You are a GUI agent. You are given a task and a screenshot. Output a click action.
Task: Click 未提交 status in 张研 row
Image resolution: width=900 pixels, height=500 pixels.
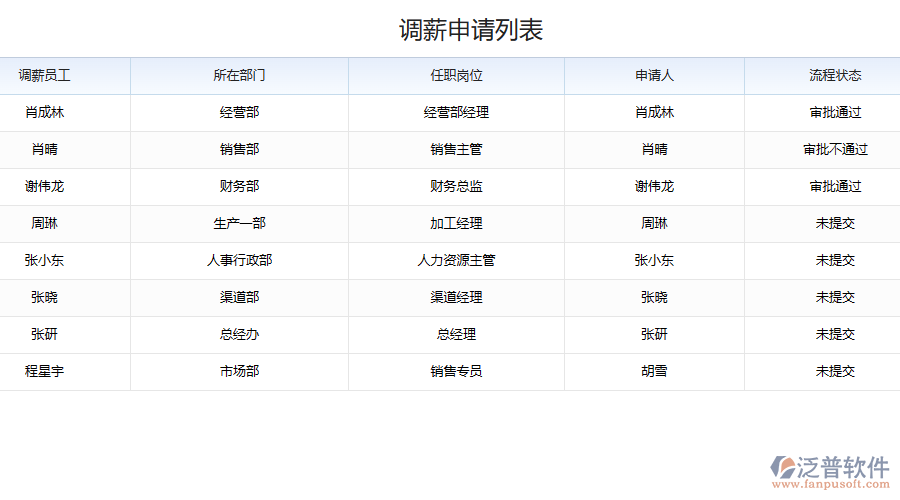coord(835,334)
